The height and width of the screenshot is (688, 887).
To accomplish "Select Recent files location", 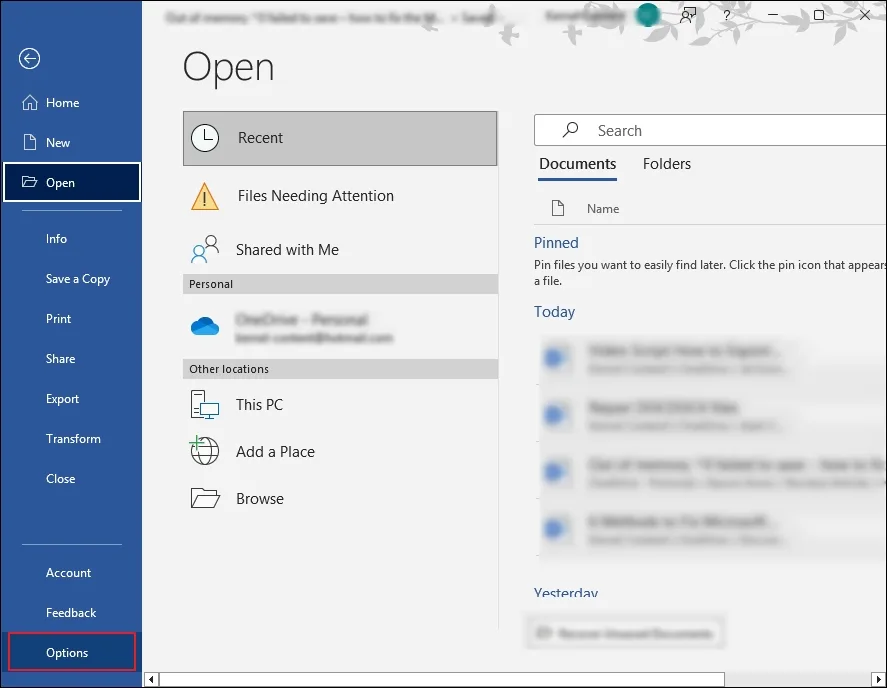I will pyautogui.click(x=340, y=138).
